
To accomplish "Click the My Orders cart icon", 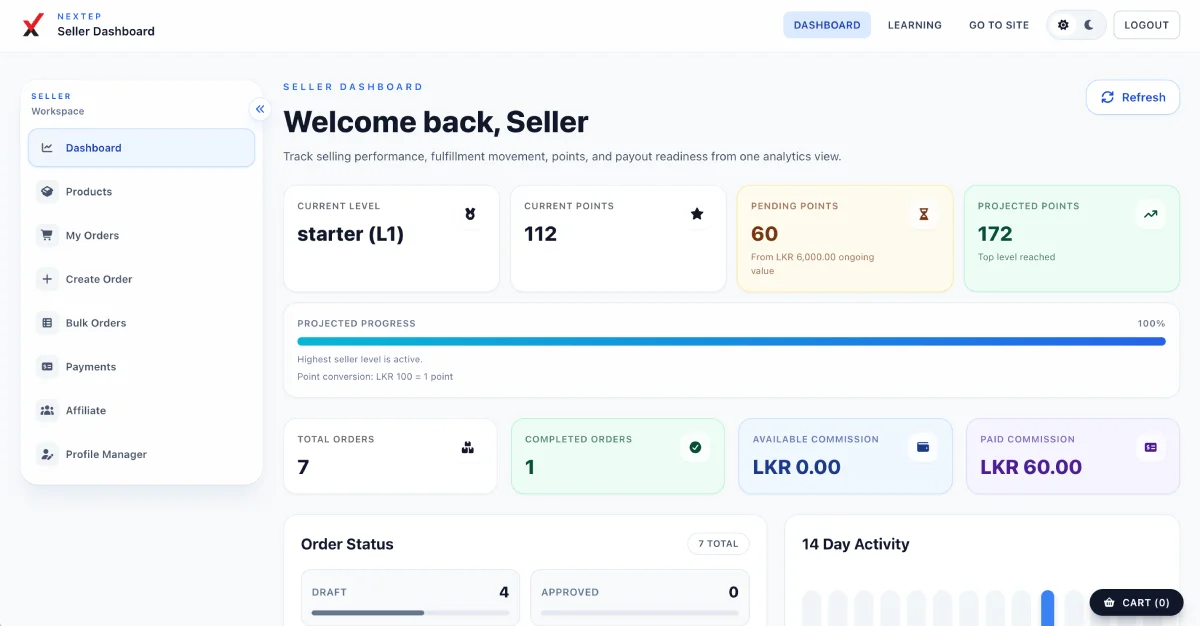I will click(x=47, y=236).
